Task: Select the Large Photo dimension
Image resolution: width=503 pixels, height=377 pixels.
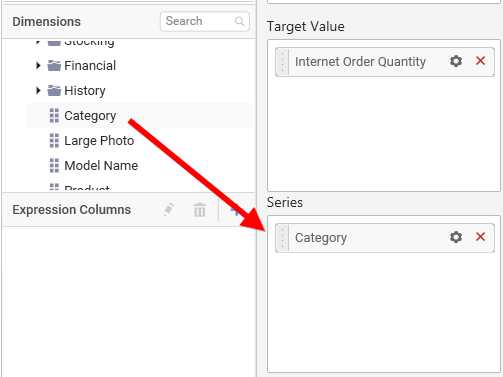Action: point(99,141)
